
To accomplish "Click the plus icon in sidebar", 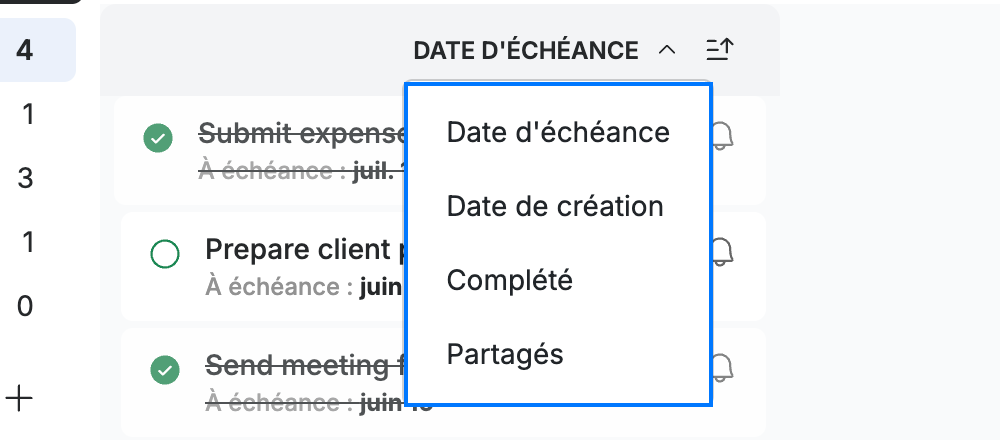I will 19,399.
